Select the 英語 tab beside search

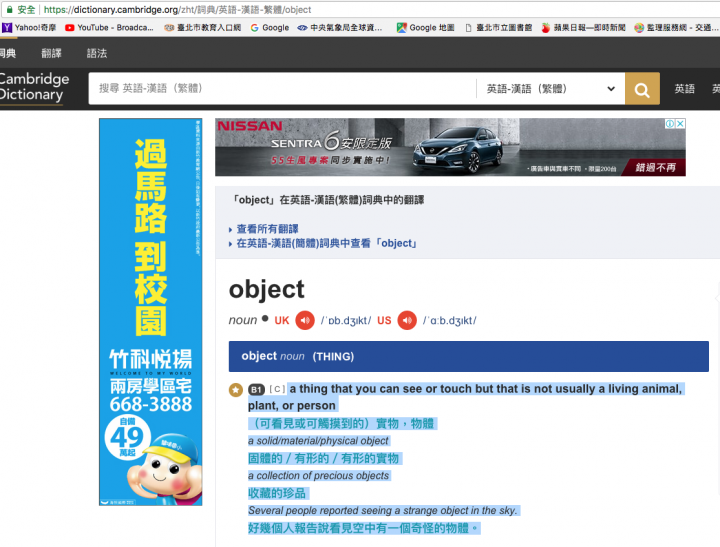[x=684, y=89]
